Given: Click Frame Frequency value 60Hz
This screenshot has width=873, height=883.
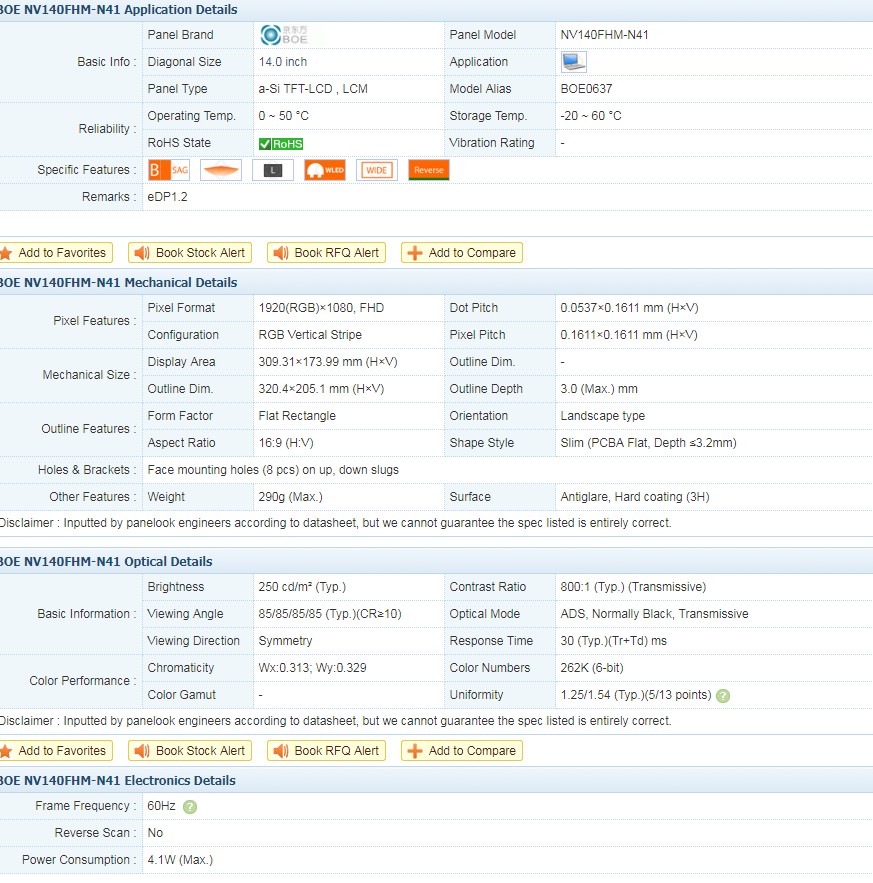Looking at the screenshot, I should click(x=161, y=806).
